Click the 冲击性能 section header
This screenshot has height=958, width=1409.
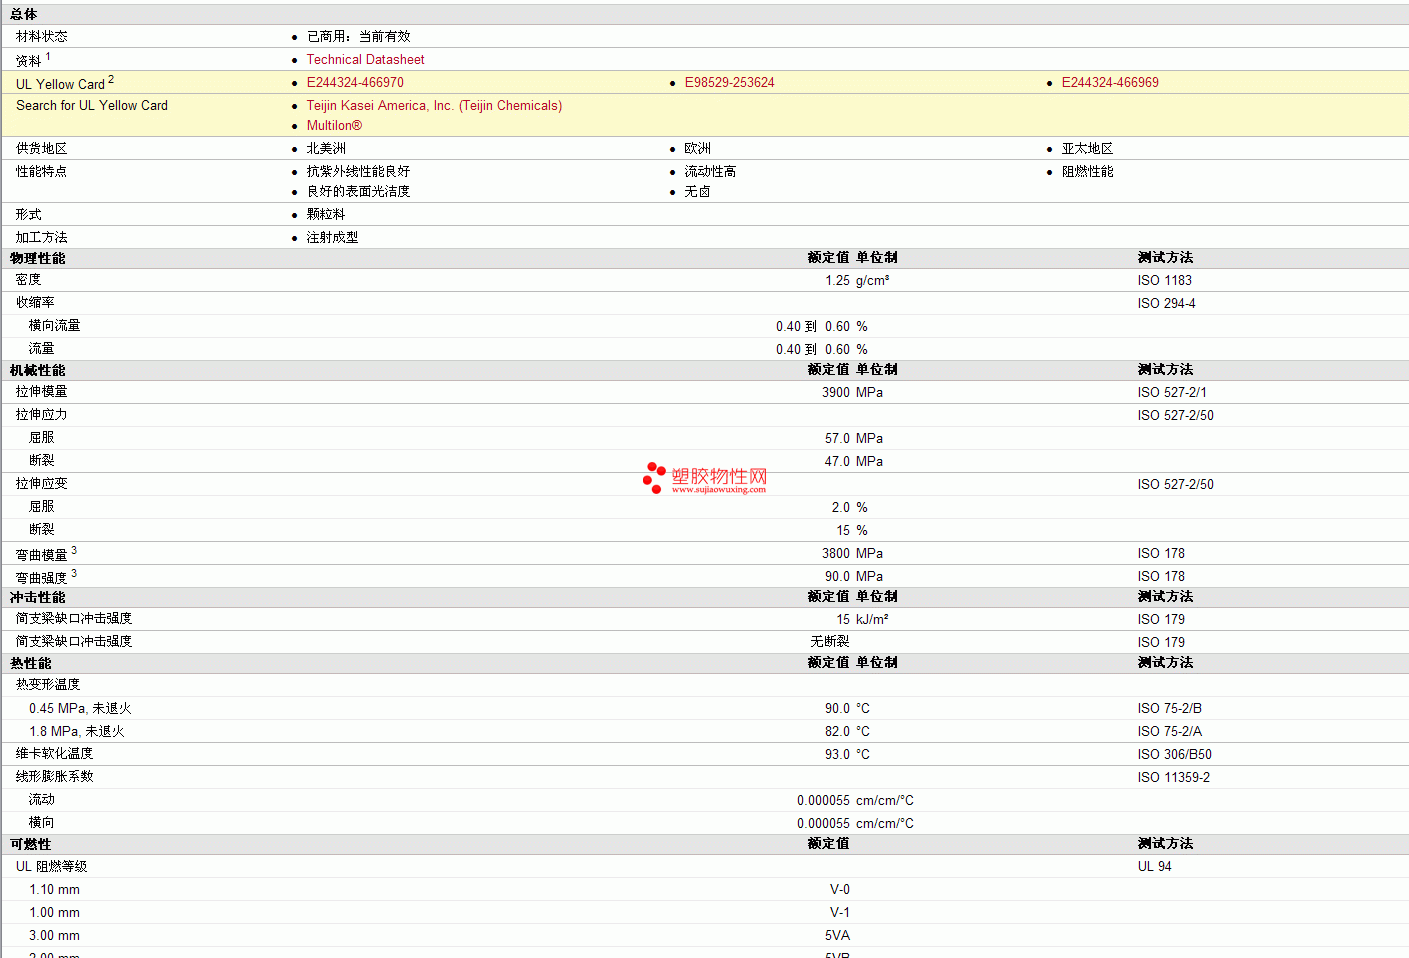click(x=38, y=598)
